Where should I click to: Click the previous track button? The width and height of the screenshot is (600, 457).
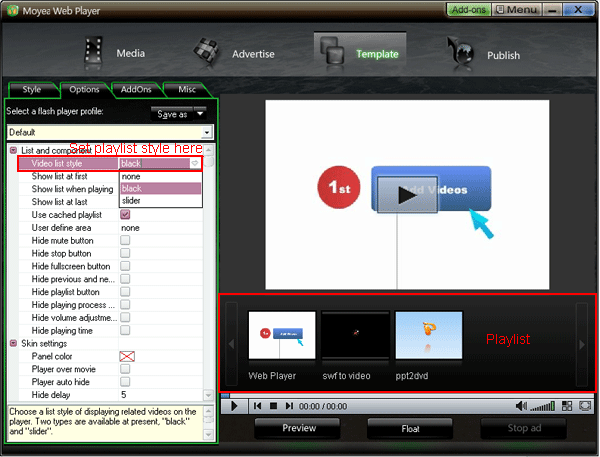(258, 406)
